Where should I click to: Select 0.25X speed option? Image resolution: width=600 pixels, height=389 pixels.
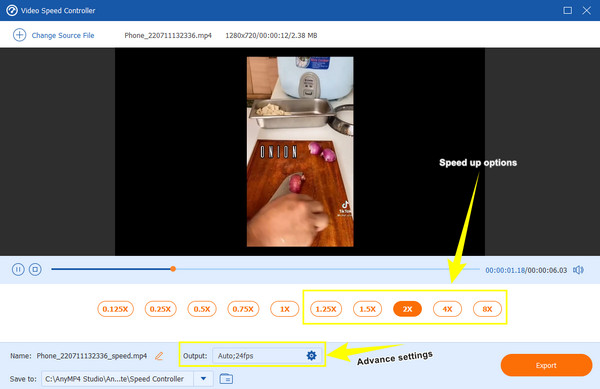[160, 309]
